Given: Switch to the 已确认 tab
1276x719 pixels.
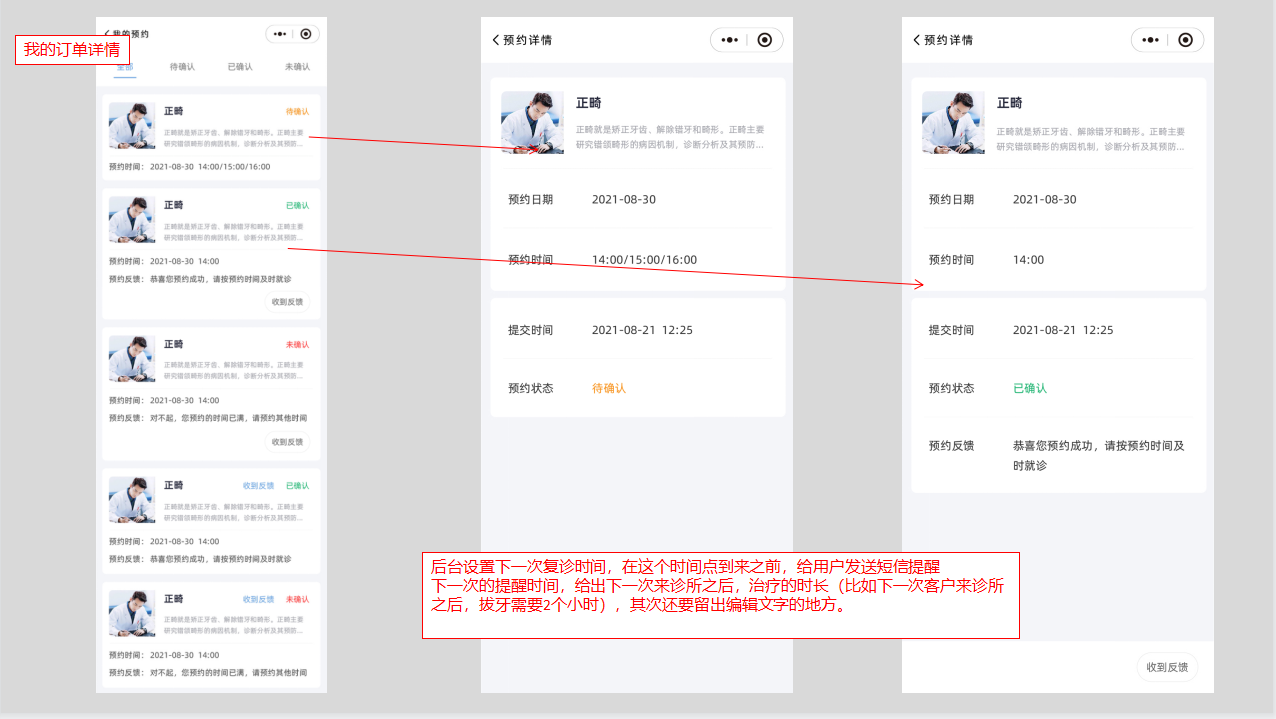Looking at the screenshot, I should (240, 67).
